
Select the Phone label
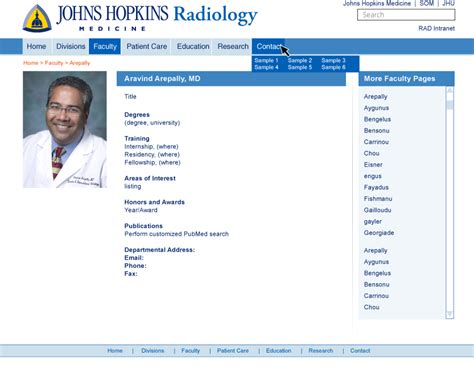point(135,266)
